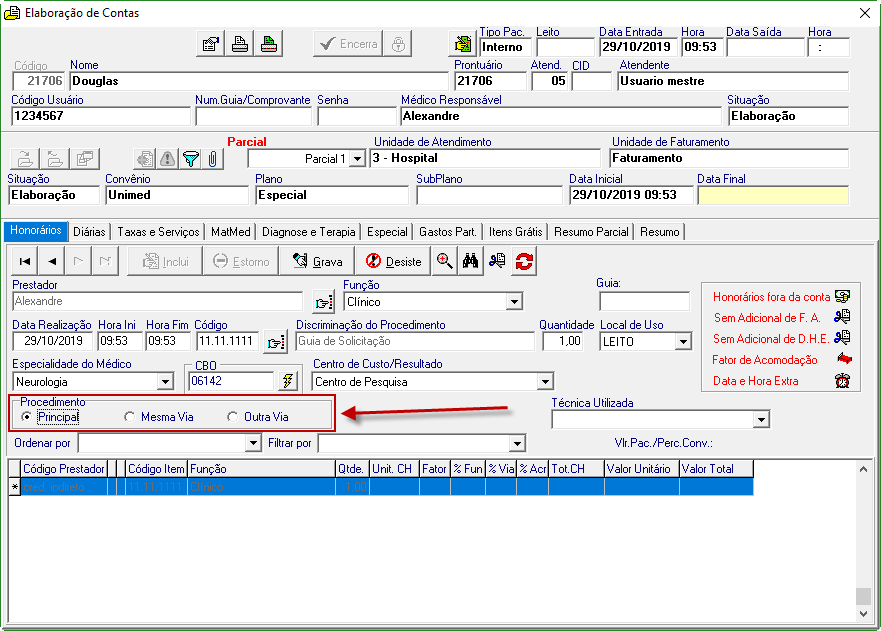Click the Código Prestador column header
Image resolution: width=881 pixels, height=631 pixels.
coord(63,469)
